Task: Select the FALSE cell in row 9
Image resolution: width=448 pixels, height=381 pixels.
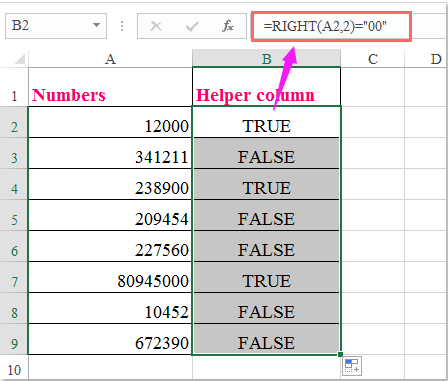Action: (266, 339)
